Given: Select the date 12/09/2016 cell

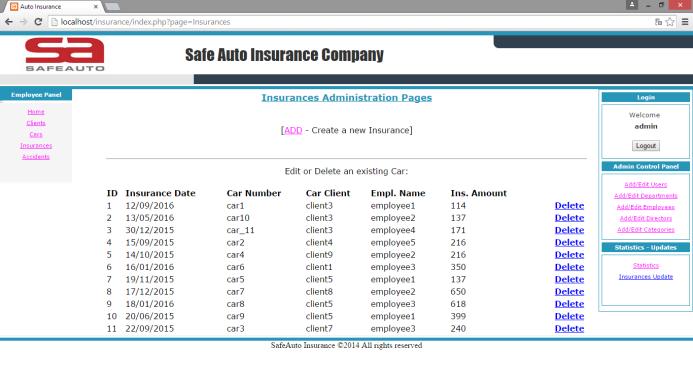Looking at the screenshot, I should (x=150, y=206).
